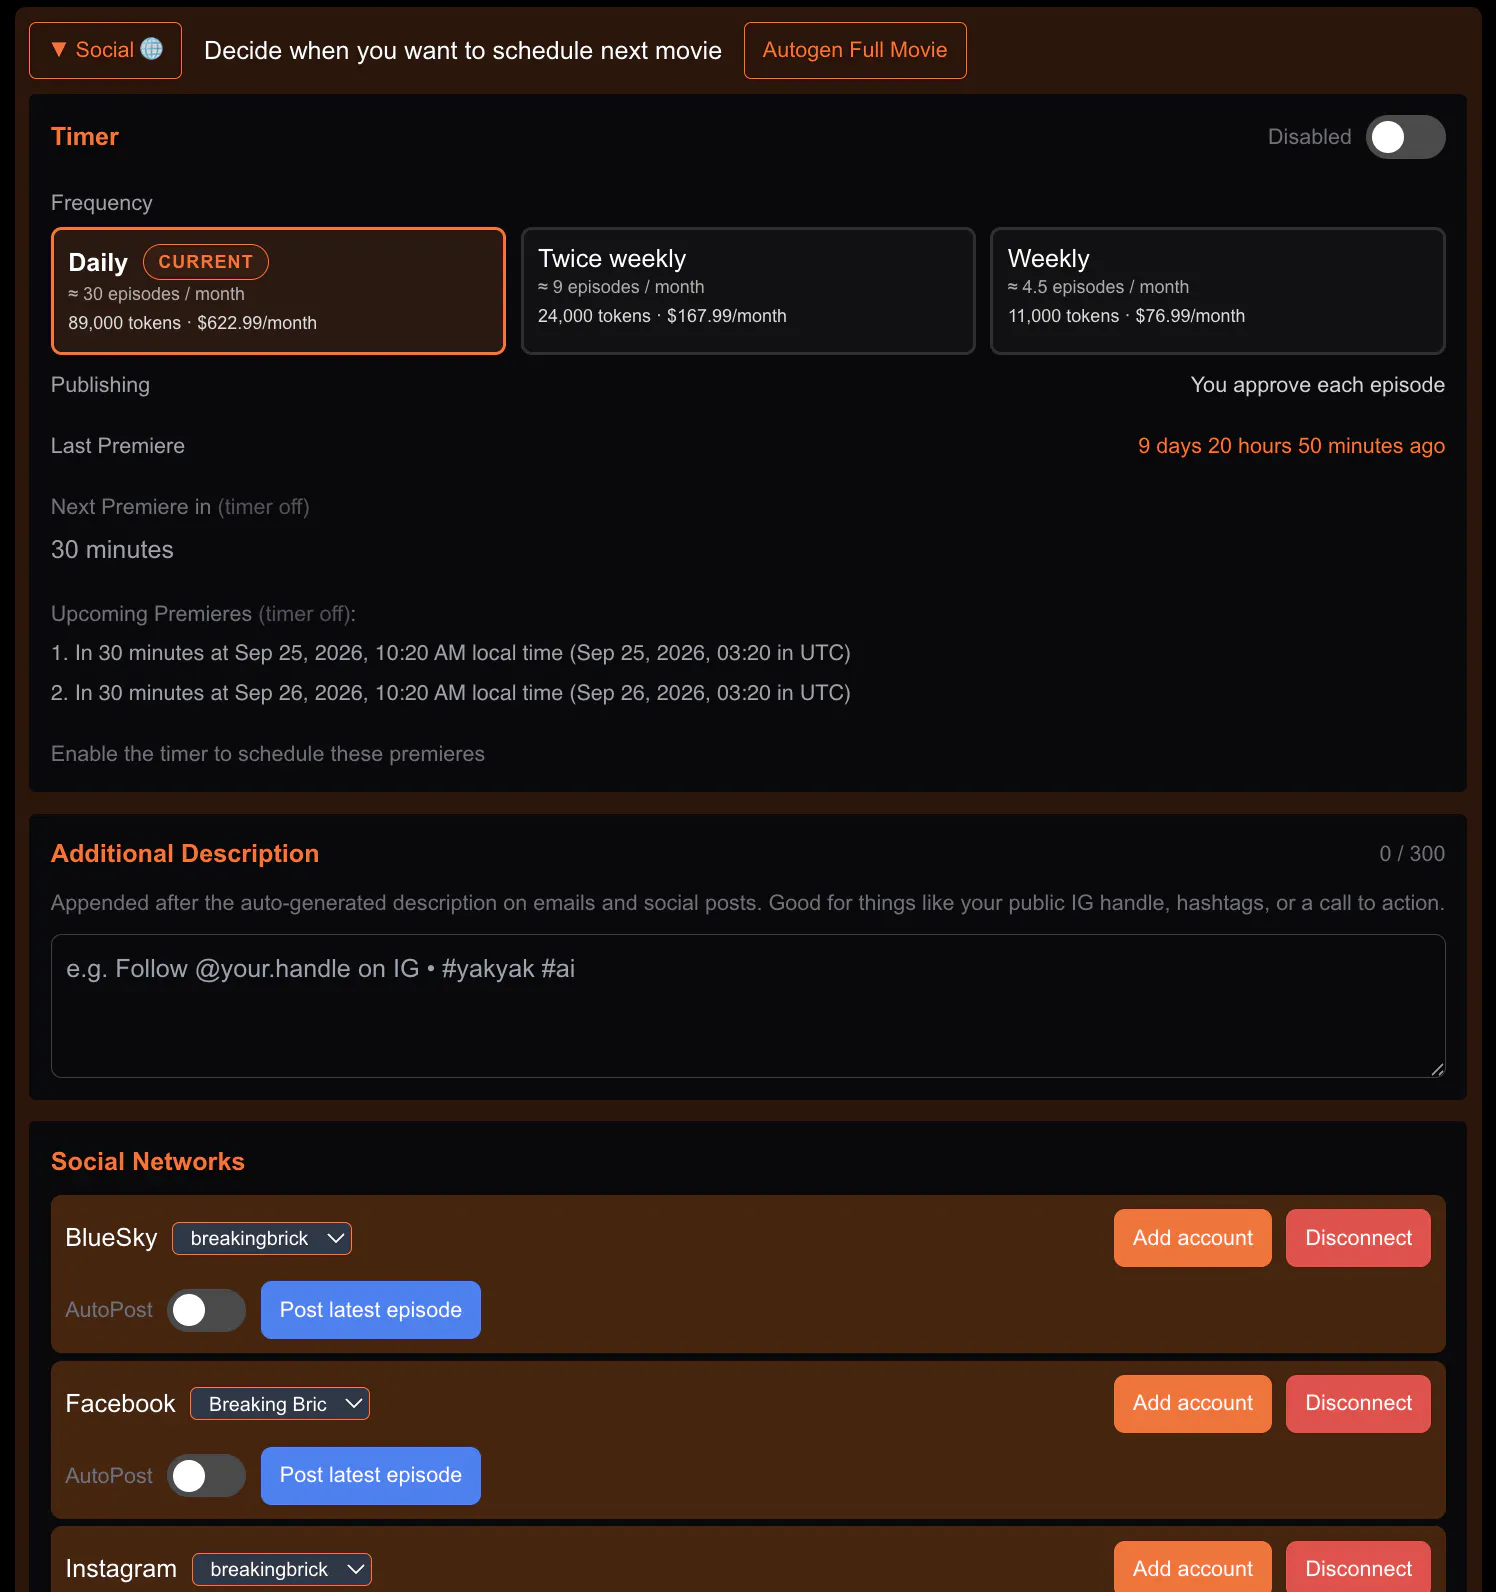The image size is (1496, 1592).
Task: Open the Instagram account dropdown
Action: point(282,1569)
